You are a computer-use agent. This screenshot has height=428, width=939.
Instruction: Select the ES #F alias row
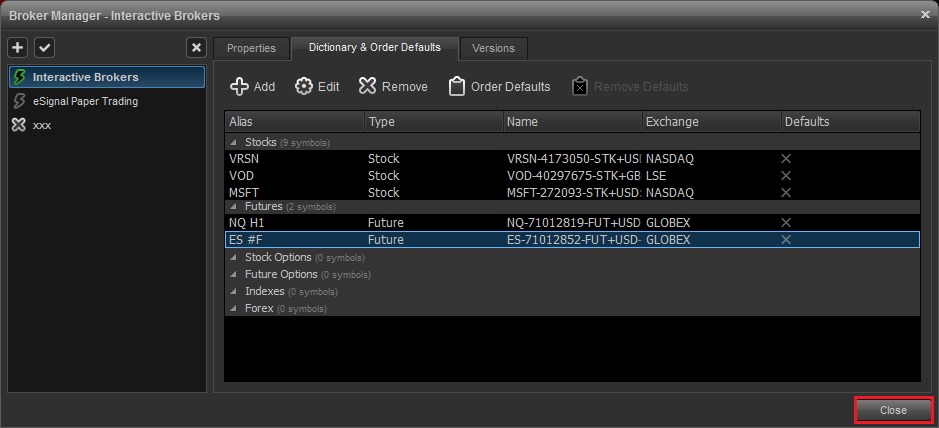coord(573,239)
